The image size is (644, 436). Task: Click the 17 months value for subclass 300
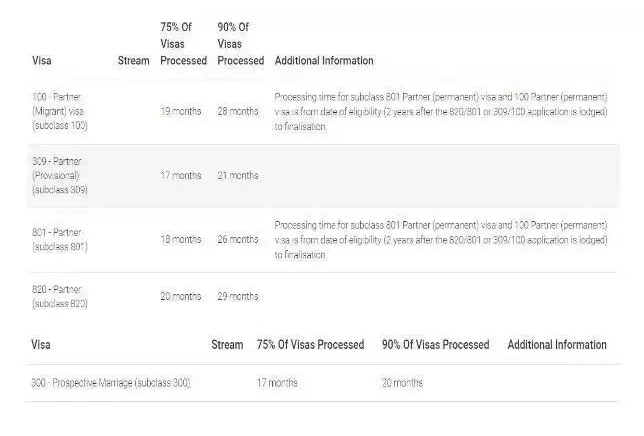(277, 383)
